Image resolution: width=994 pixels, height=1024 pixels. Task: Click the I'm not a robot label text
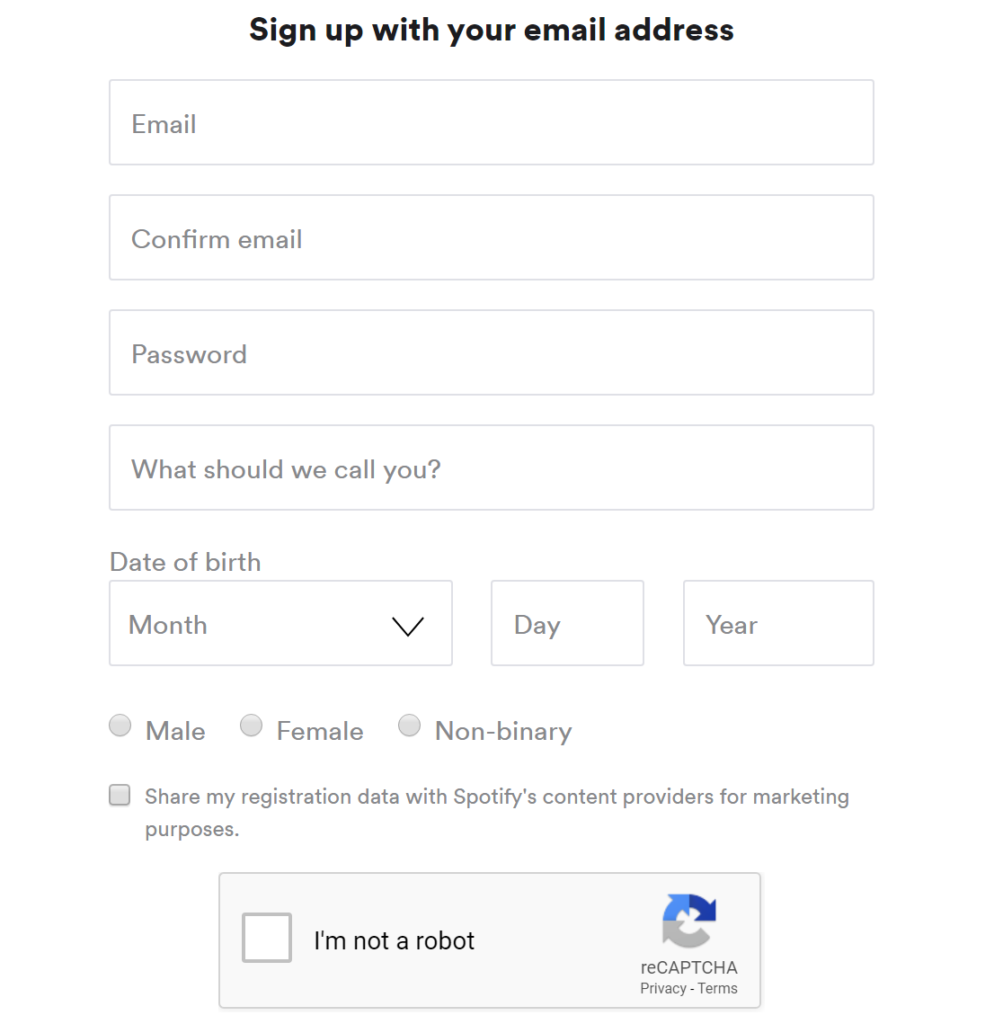pos(394,941)
